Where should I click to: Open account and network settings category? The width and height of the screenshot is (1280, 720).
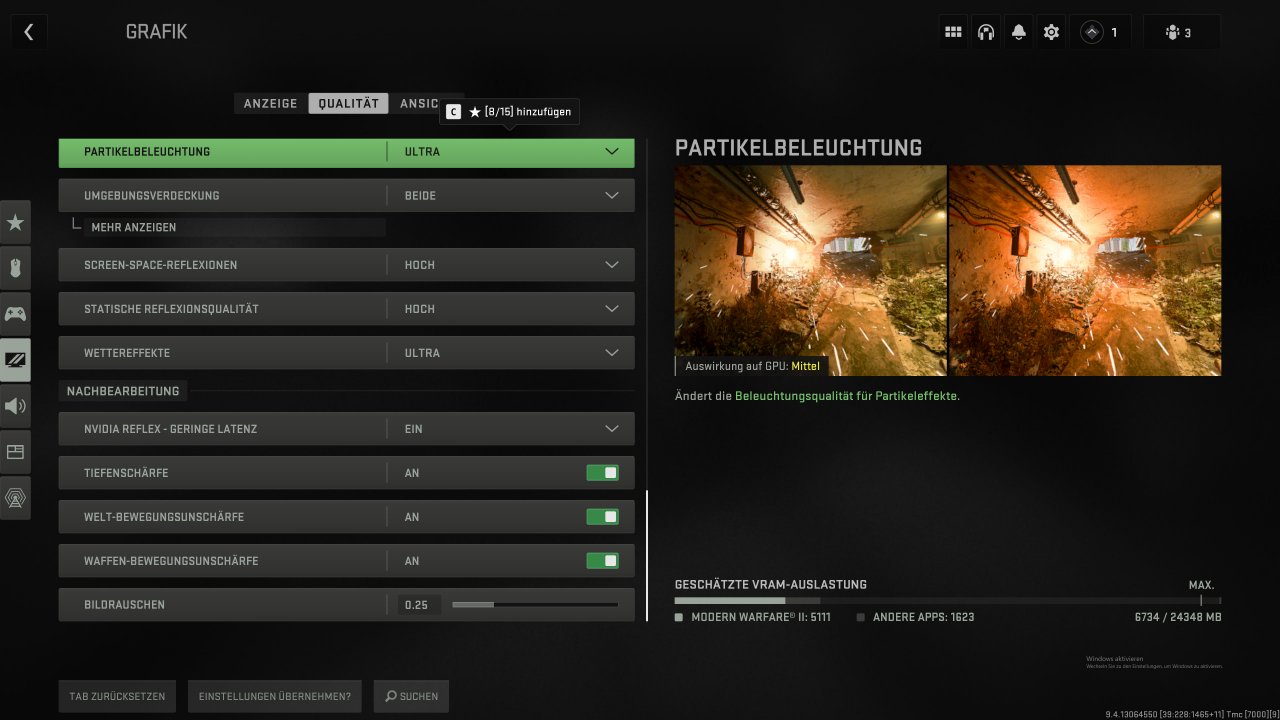point(15,498)
